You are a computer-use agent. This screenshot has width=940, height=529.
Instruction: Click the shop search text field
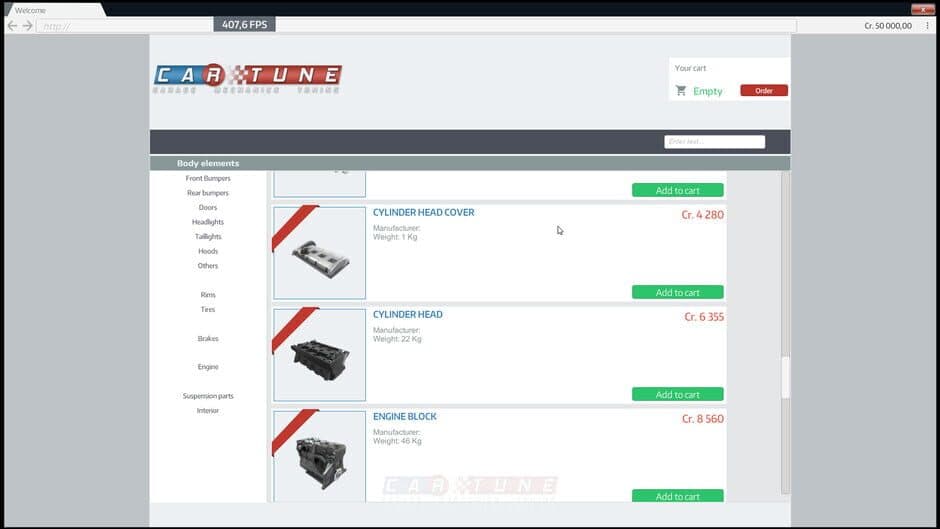click(714, 142)
